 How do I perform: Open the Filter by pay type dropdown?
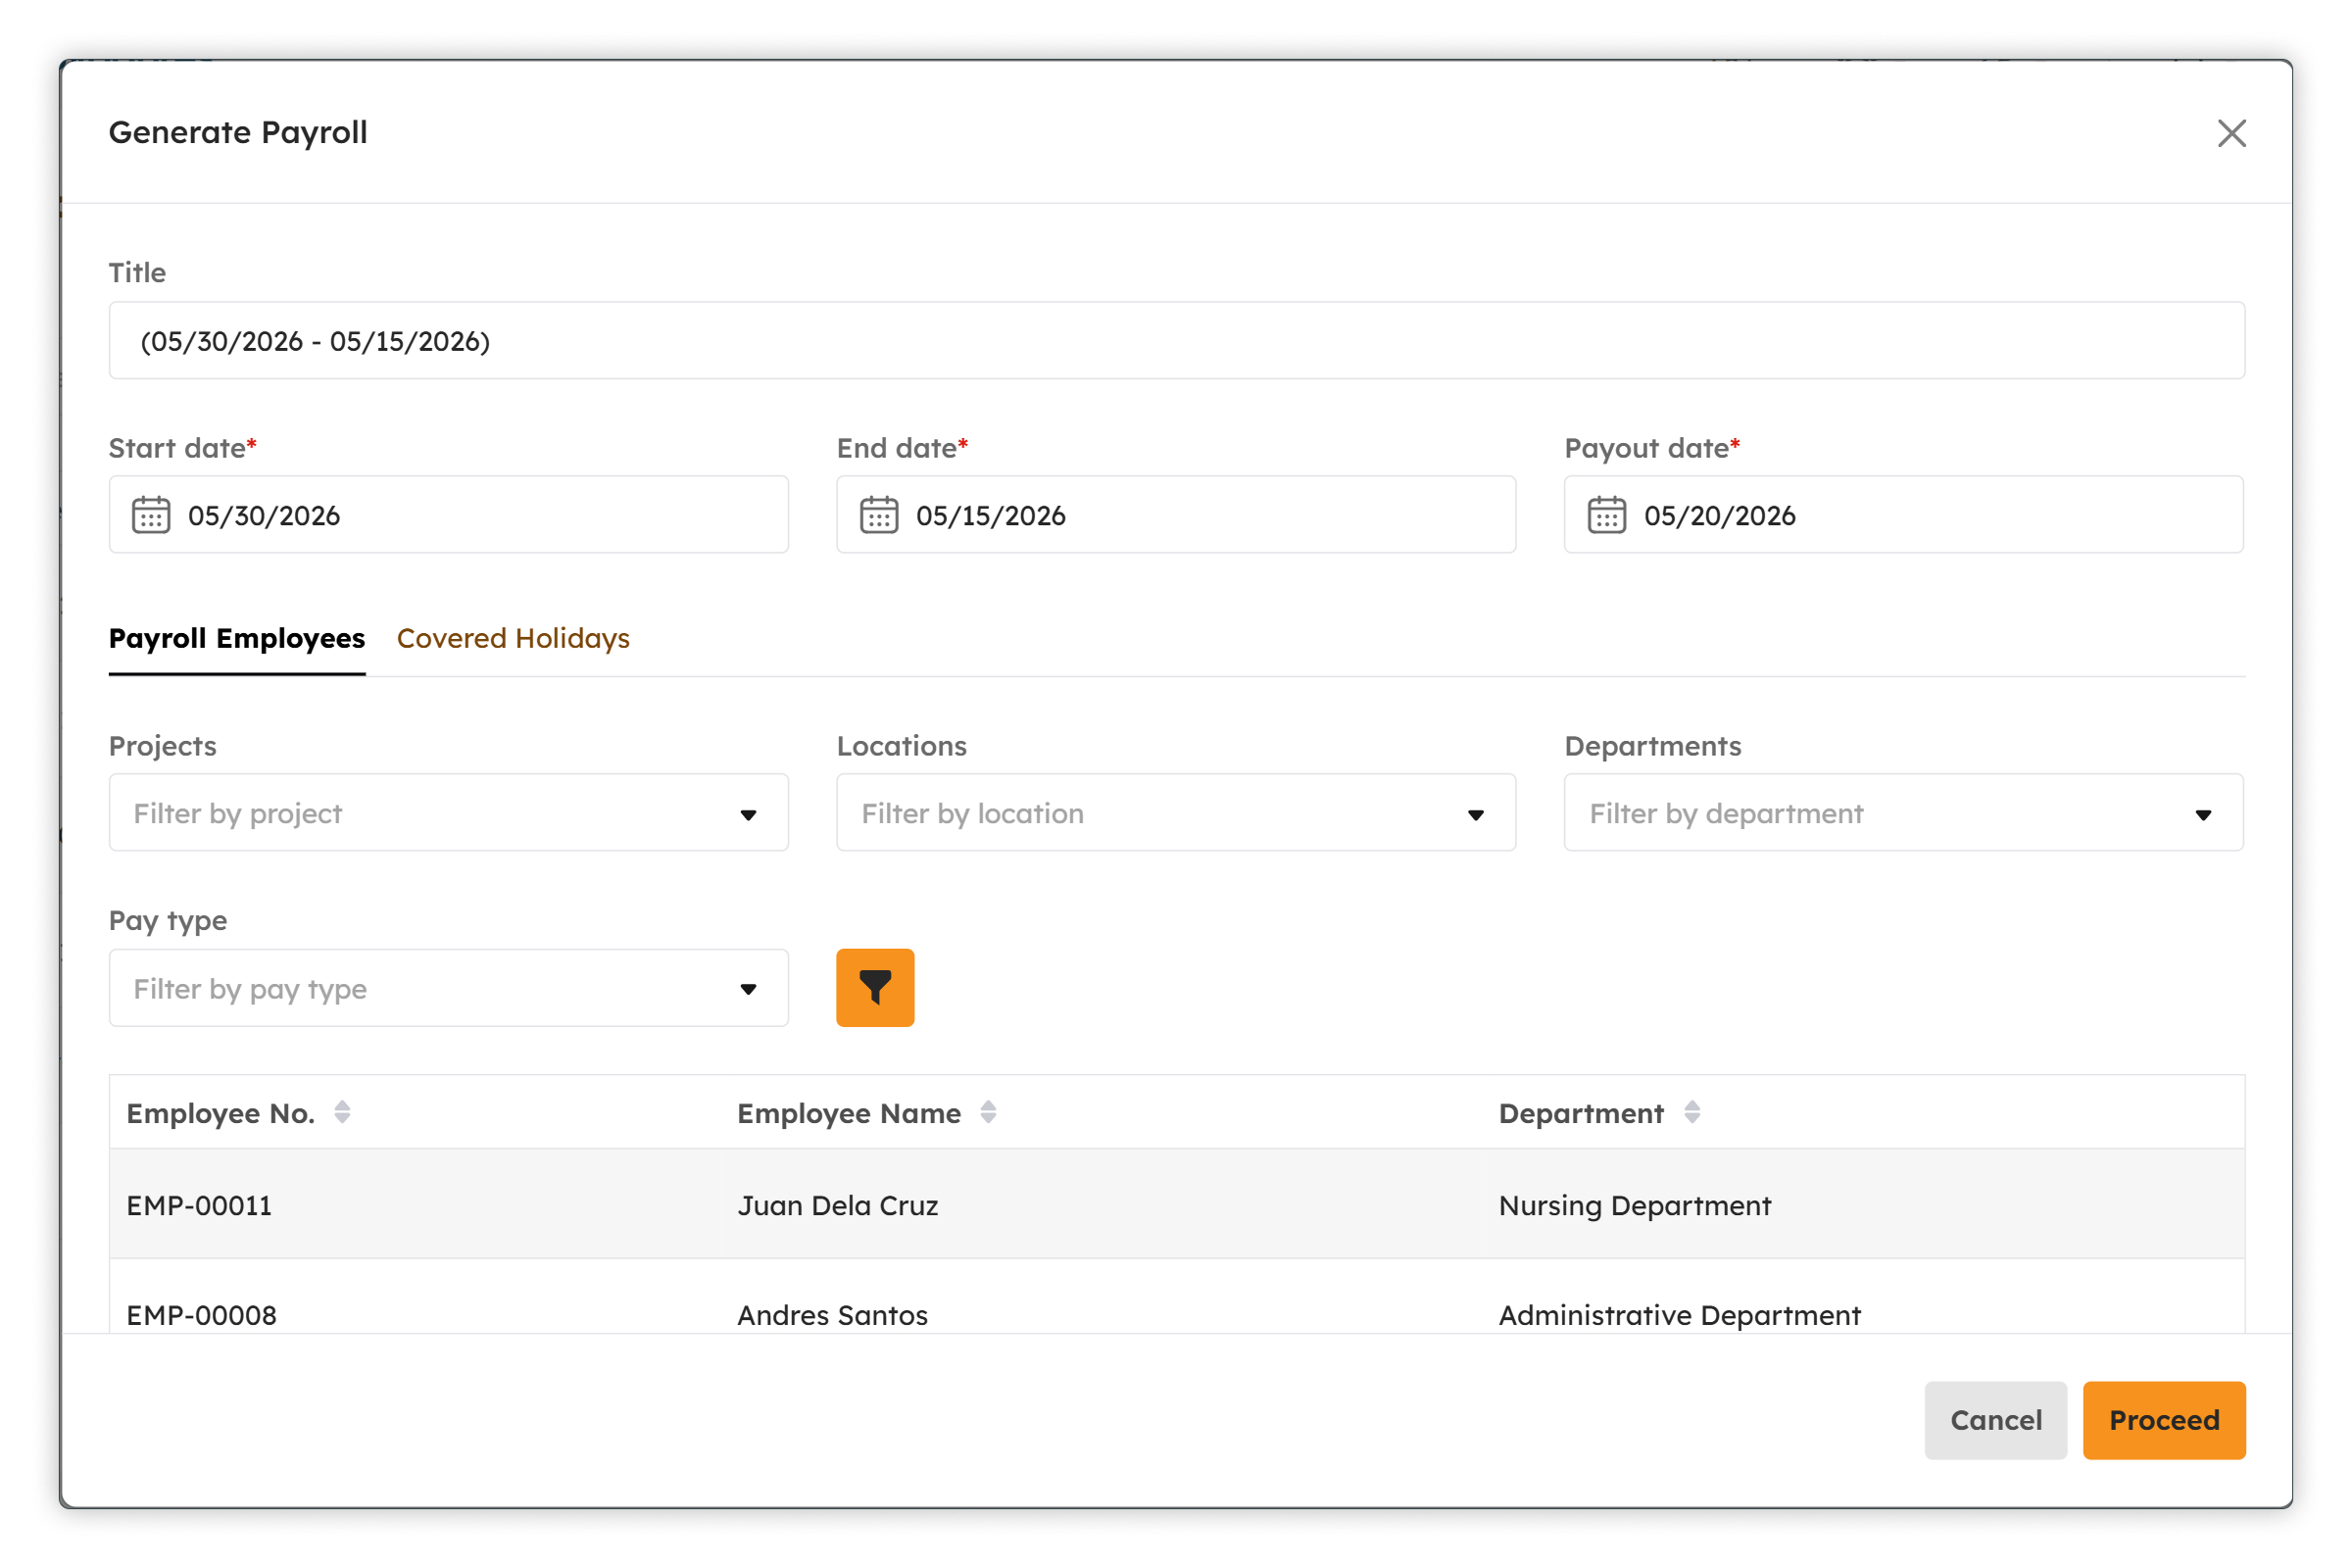tap(448, 988)
